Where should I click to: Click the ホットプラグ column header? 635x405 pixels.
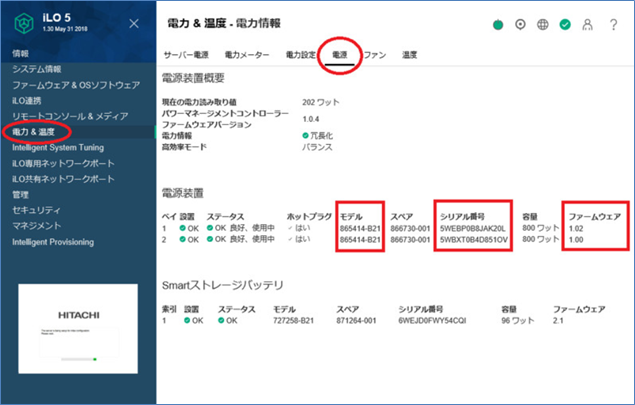click(x=309, y=217)
